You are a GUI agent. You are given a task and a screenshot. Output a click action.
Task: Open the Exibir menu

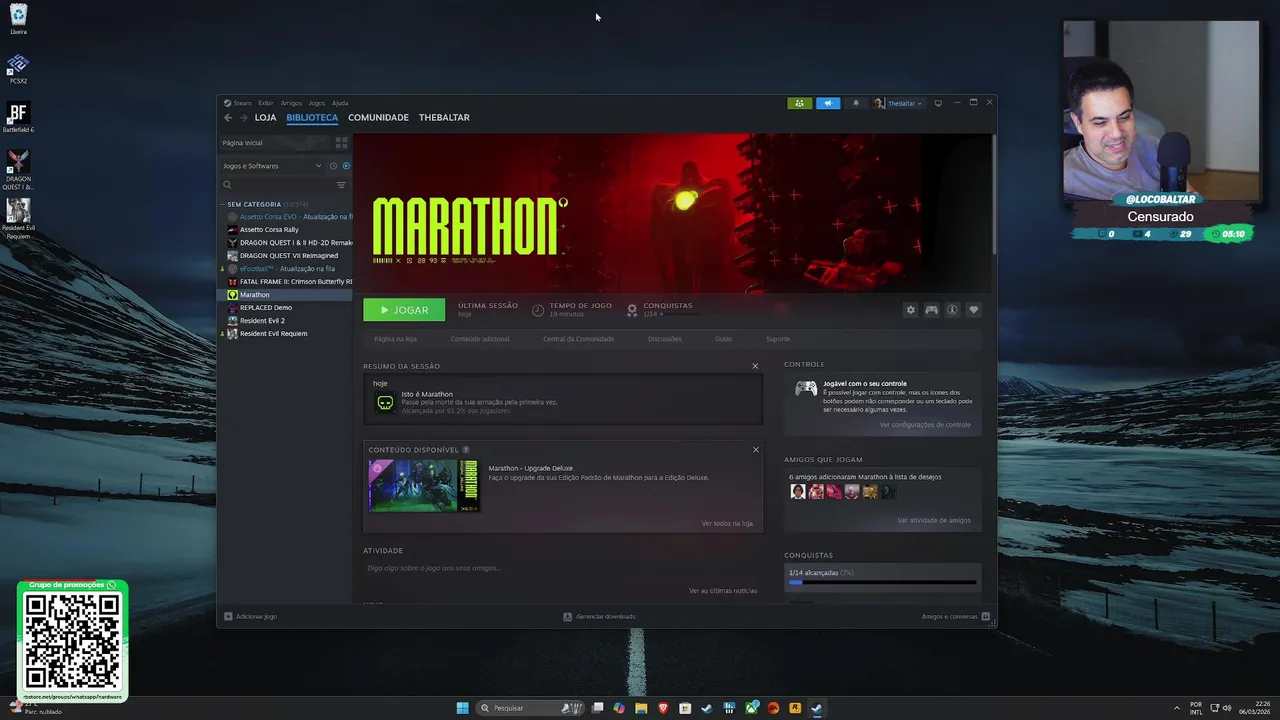pos(266,103)
